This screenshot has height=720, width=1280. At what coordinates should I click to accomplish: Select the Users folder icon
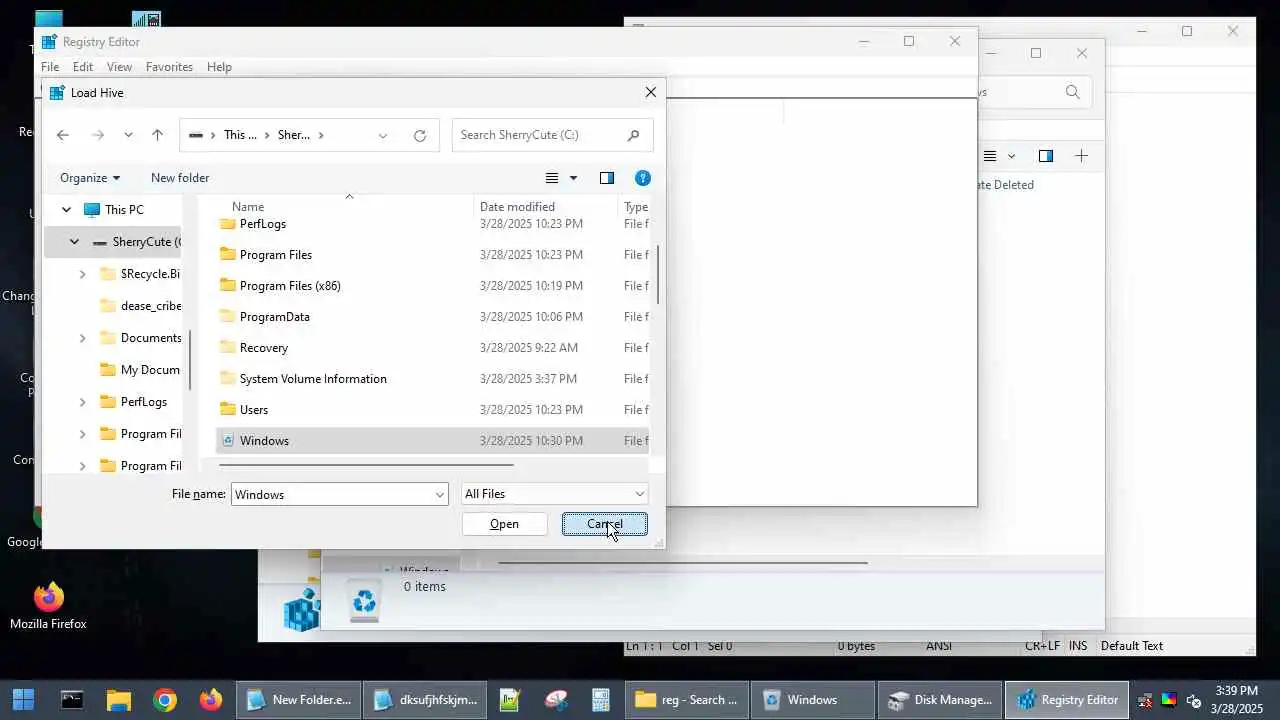point(227,409)
